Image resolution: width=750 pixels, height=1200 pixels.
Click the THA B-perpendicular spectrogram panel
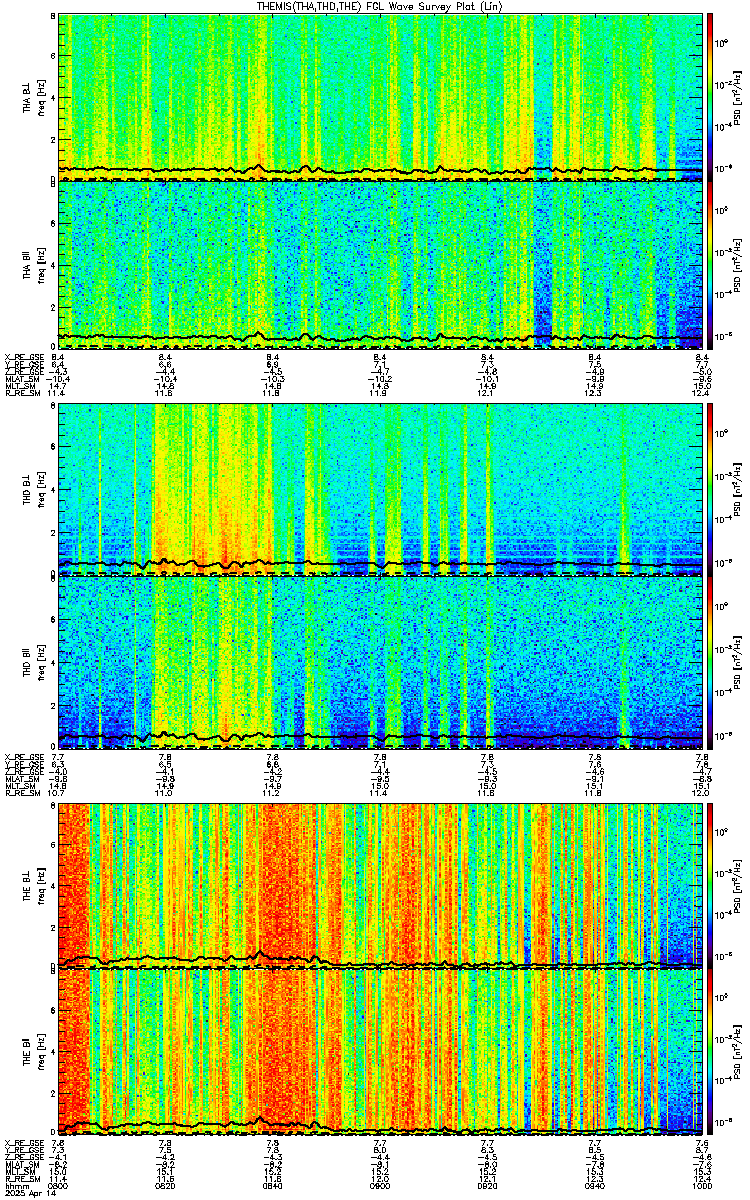pos(381,97)
